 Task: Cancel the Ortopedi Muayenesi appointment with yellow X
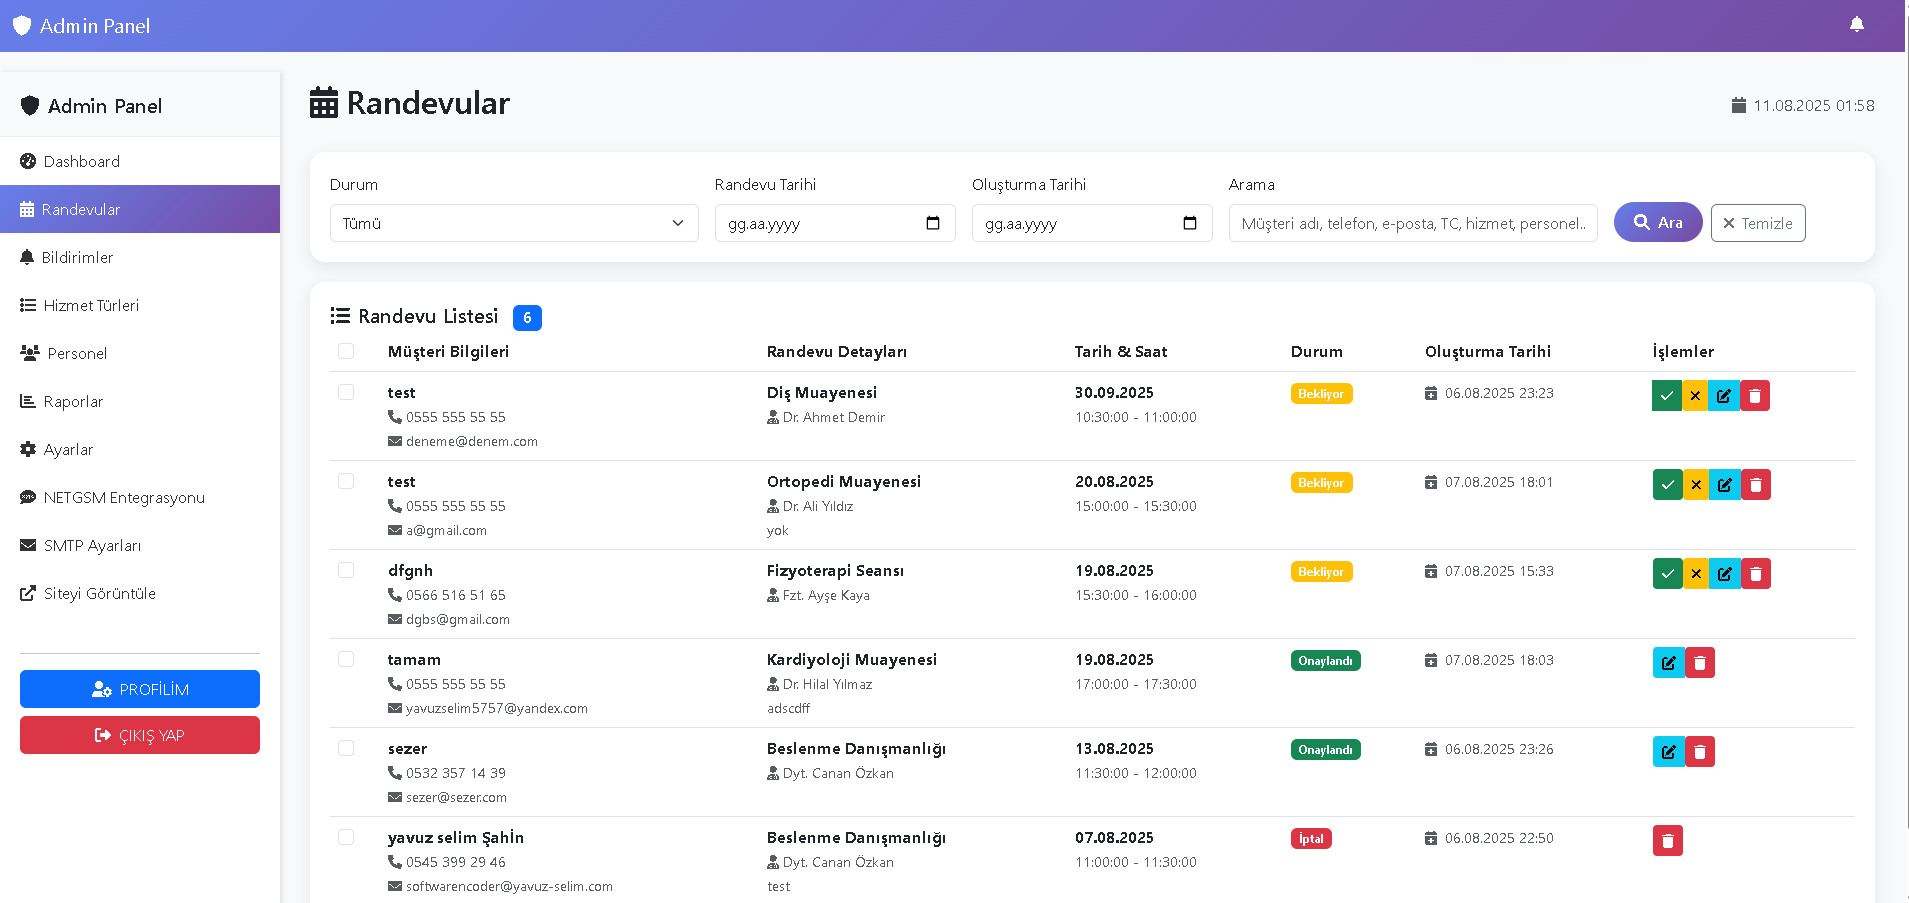tap(1696, 485)
